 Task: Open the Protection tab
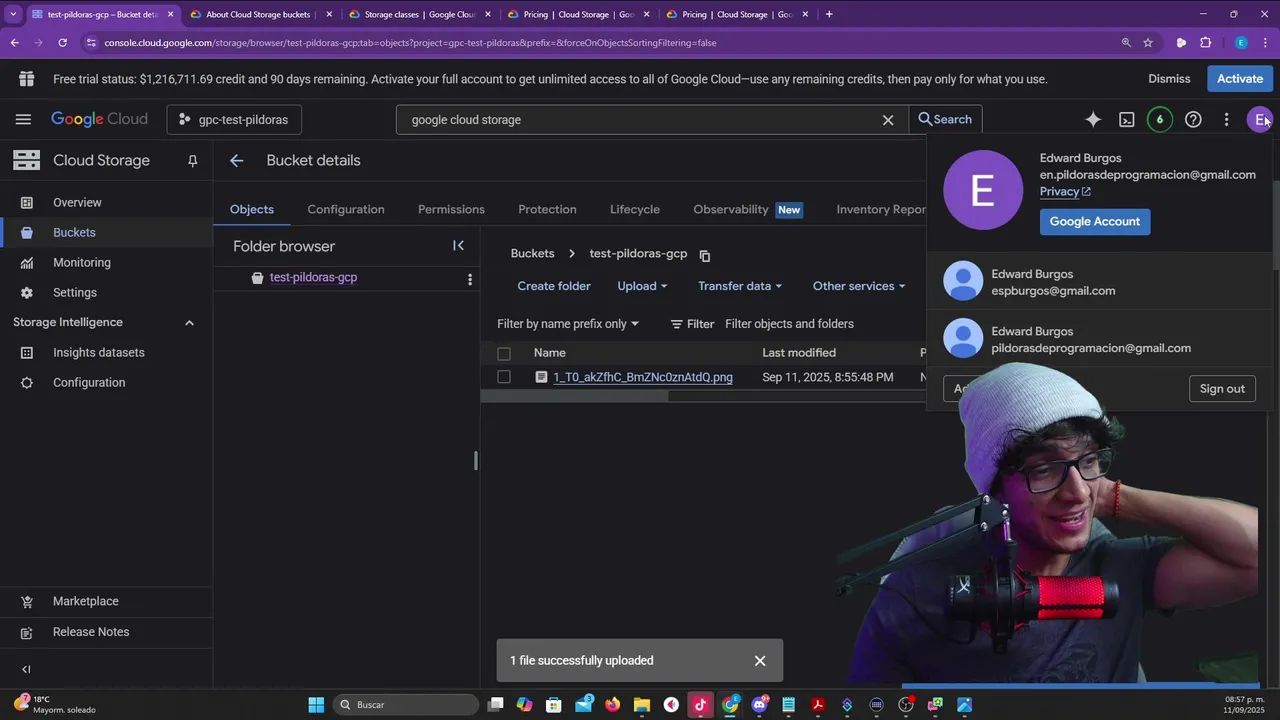547,209
